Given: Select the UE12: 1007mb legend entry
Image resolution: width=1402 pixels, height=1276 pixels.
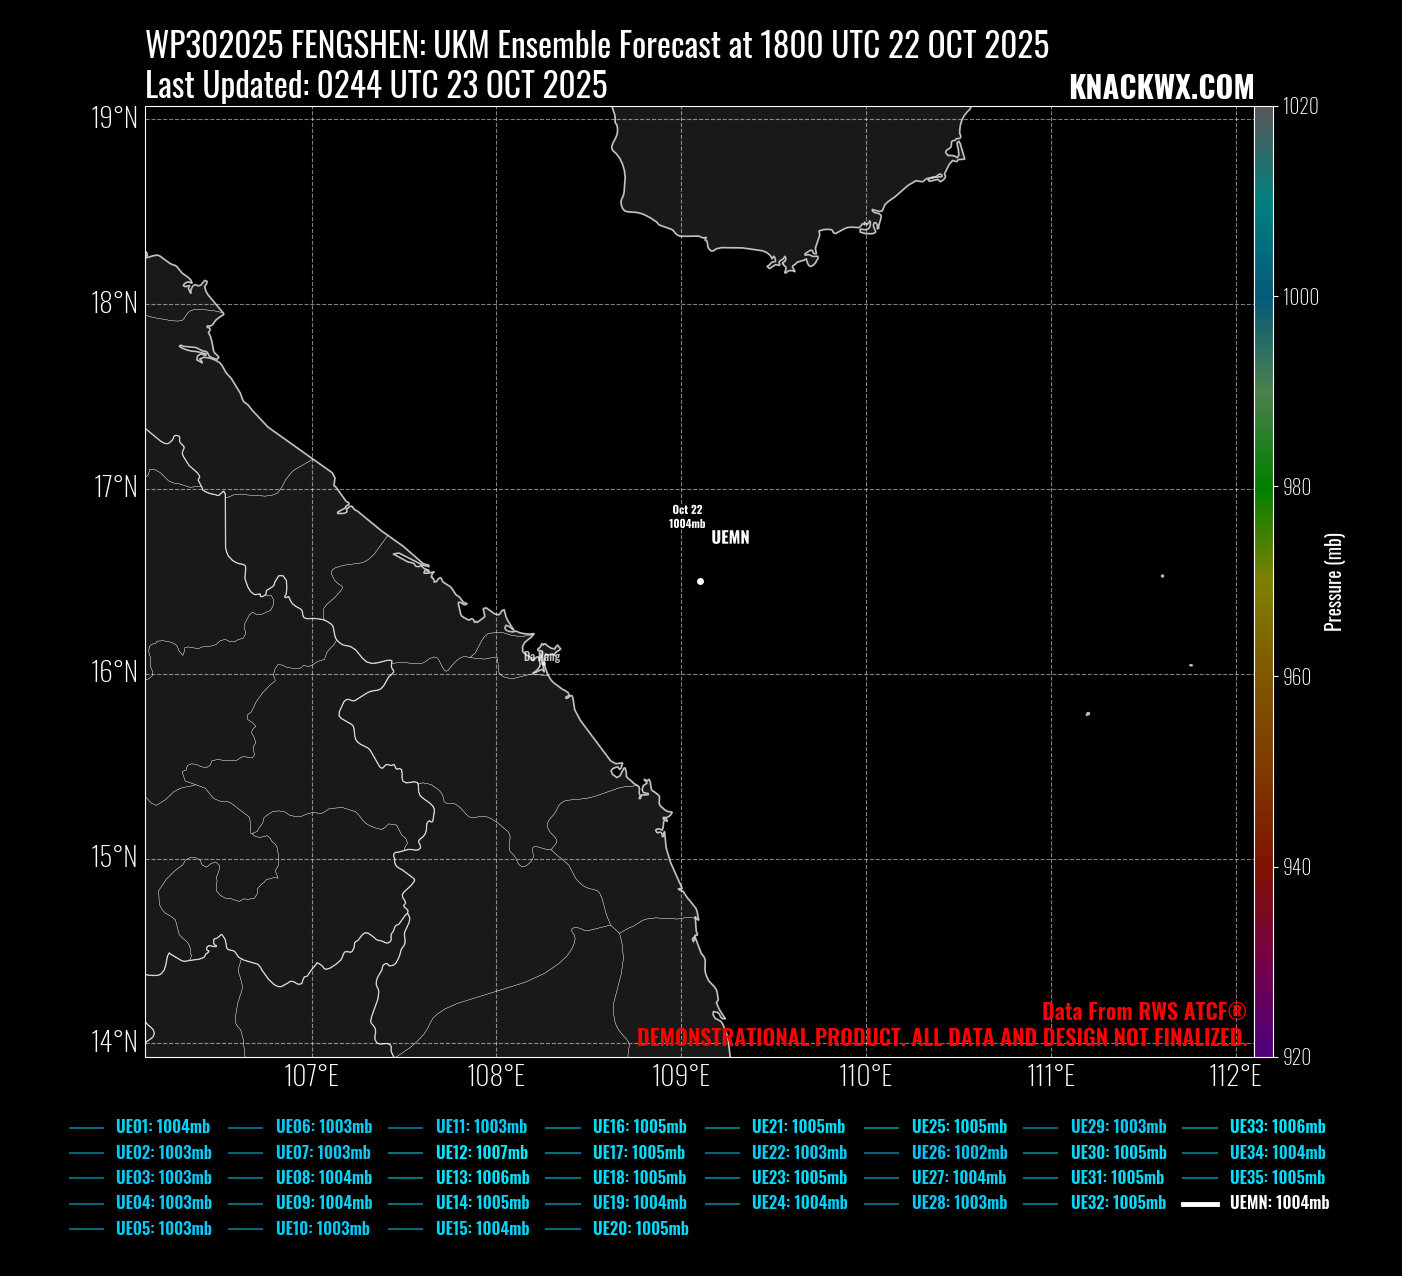Looking at the screenshot, I should [481, 1152].
